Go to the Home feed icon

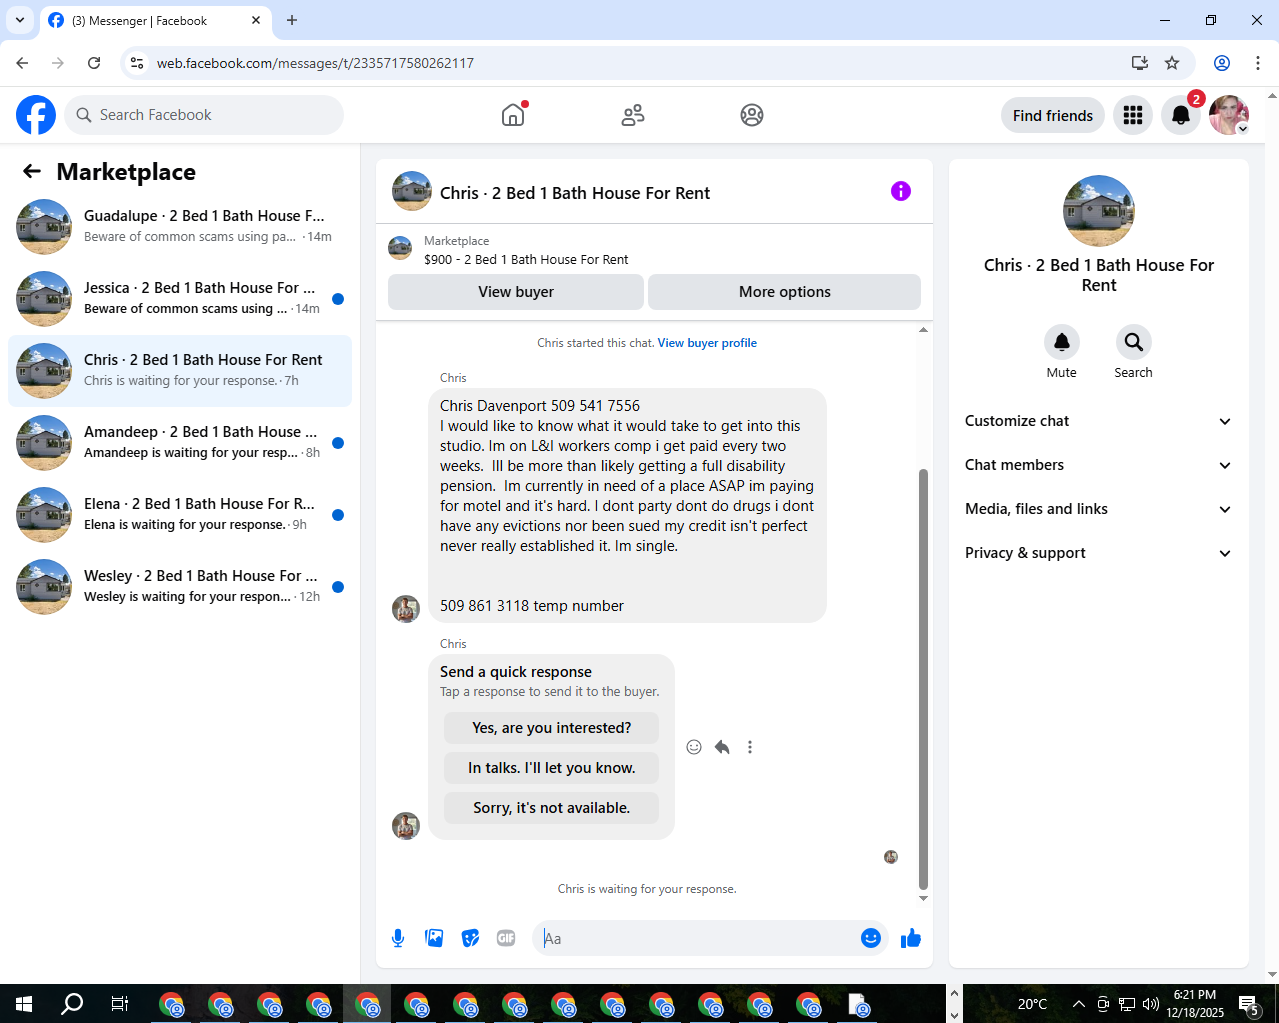[x=513, y=115]
